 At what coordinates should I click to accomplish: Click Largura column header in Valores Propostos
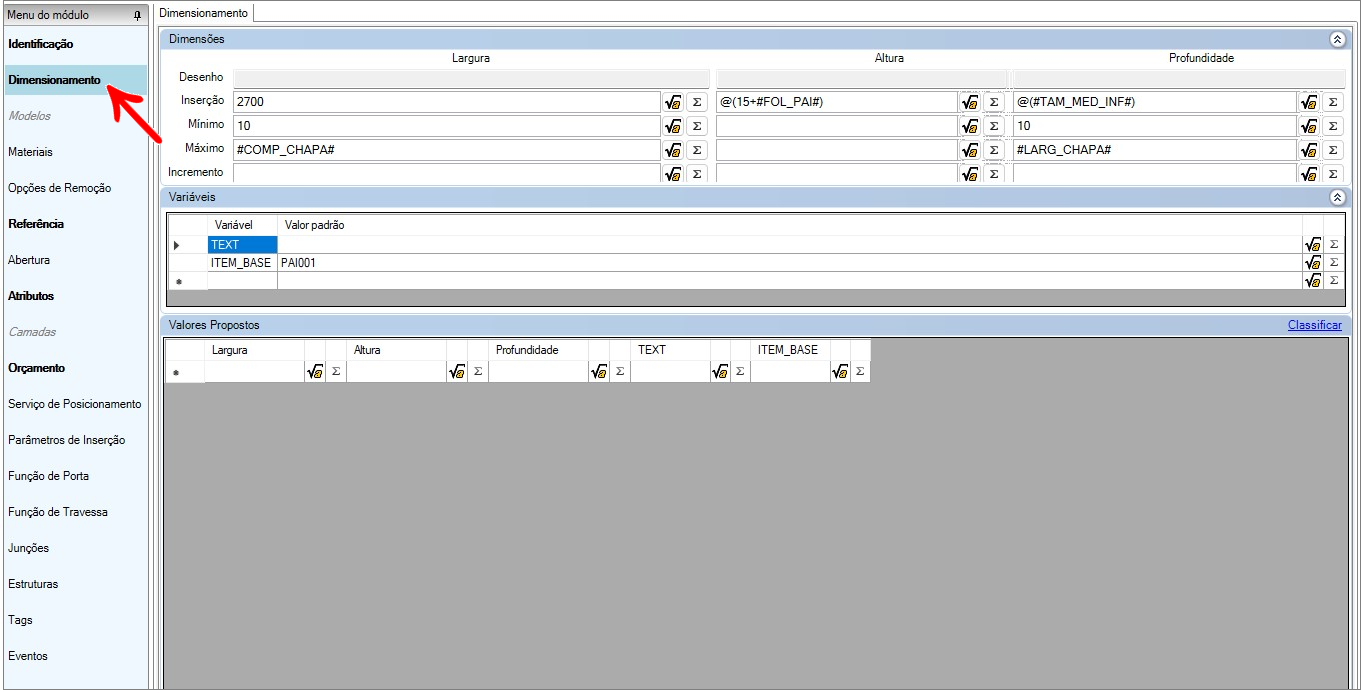point(254,350)
